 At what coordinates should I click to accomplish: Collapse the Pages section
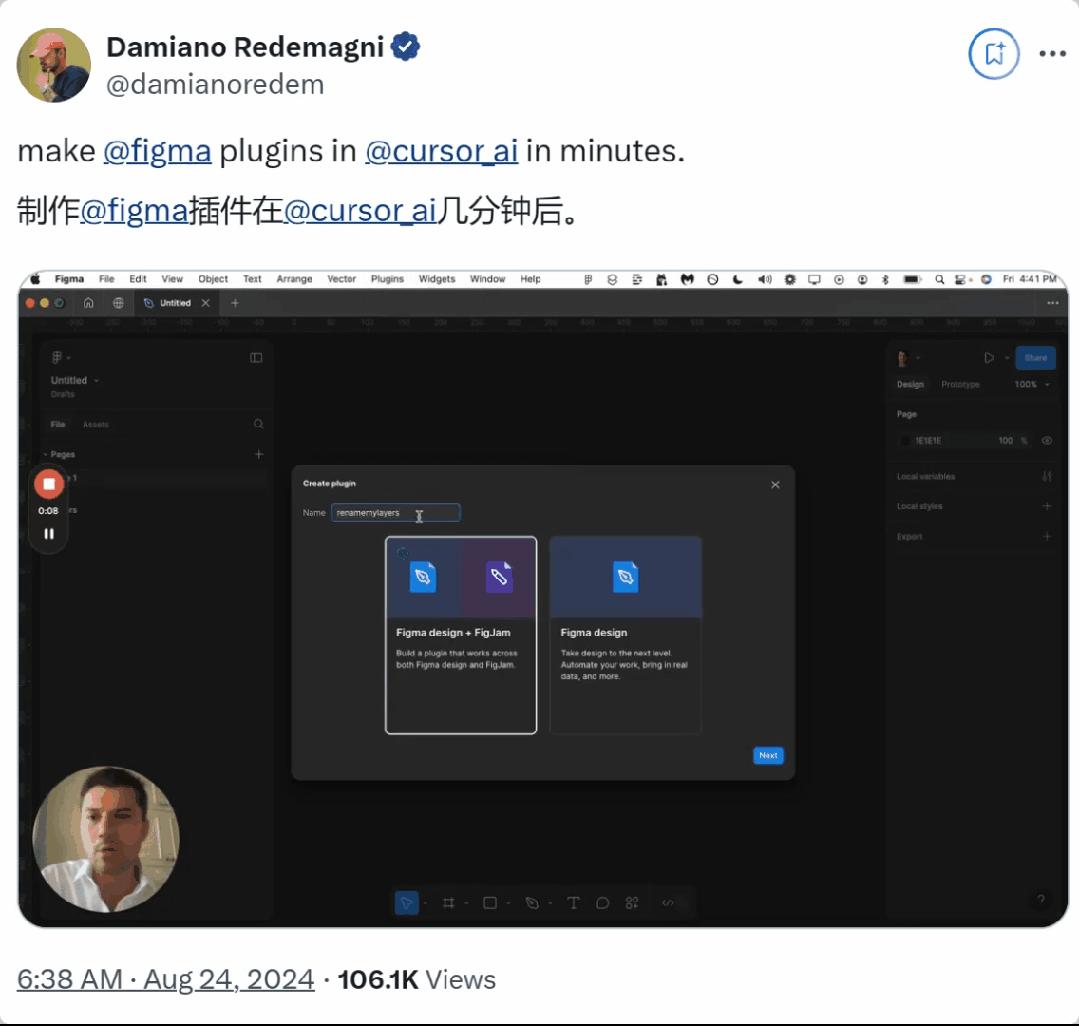(x=46, y=455)
